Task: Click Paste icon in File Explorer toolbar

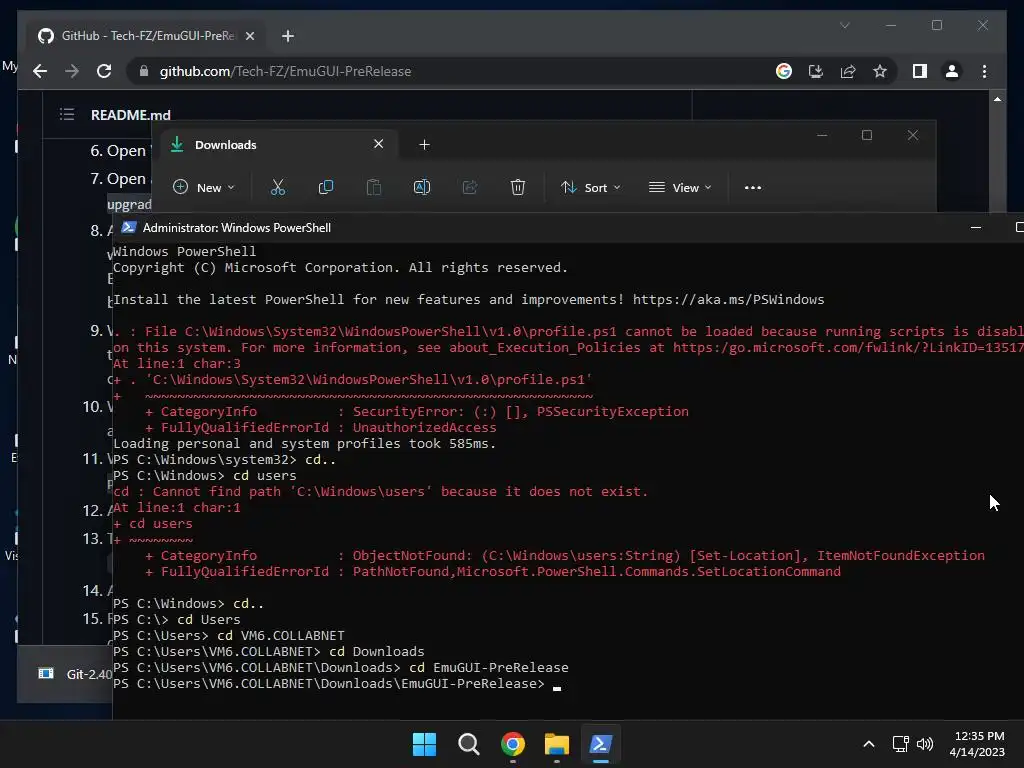Action: (374, 187)
